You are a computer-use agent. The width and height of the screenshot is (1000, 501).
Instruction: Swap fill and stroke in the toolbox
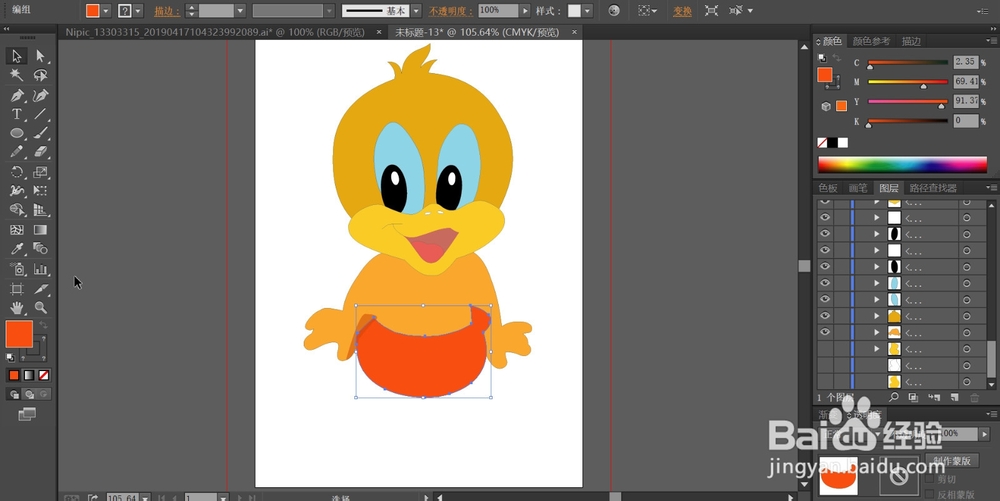click(43, 325)
